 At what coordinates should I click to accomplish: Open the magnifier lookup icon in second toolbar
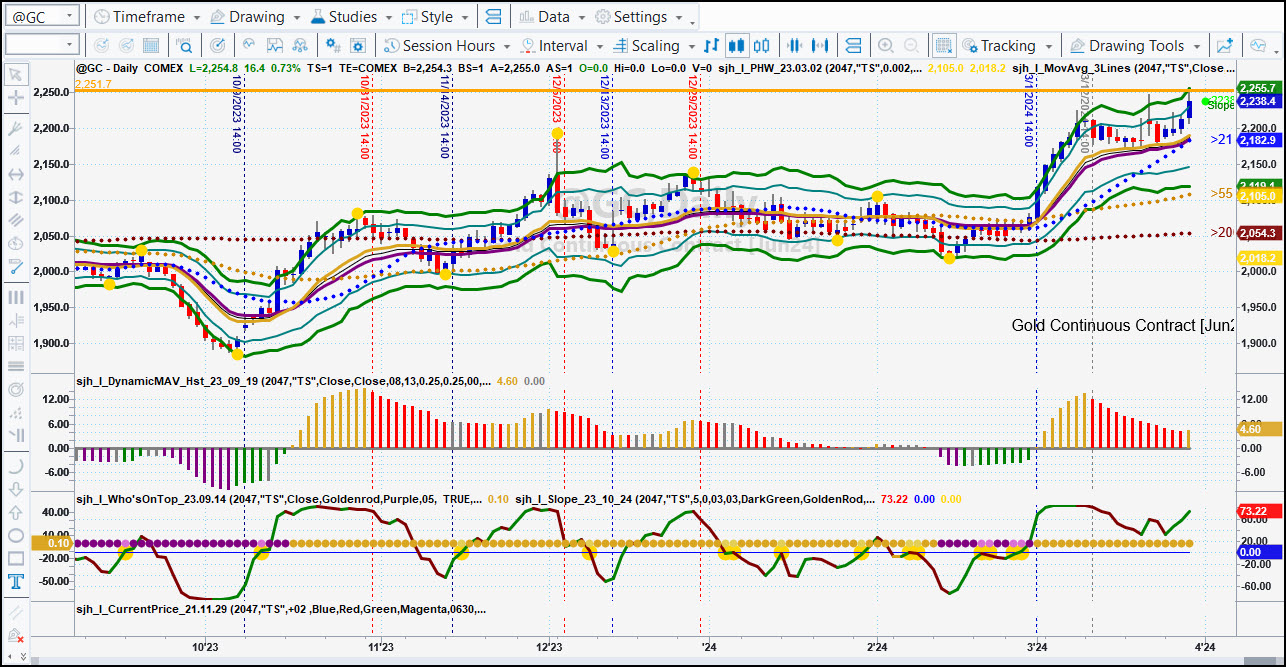pyautogui.click(x=185, y=45)
